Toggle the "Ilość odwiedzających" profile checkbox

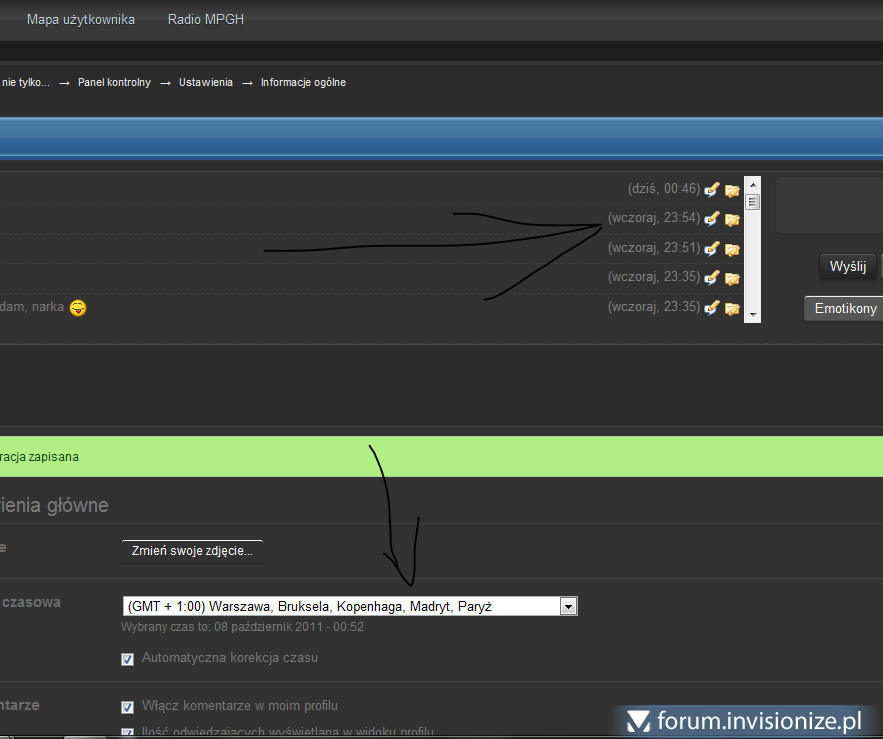pyautogui.click(x=127, y=733)
